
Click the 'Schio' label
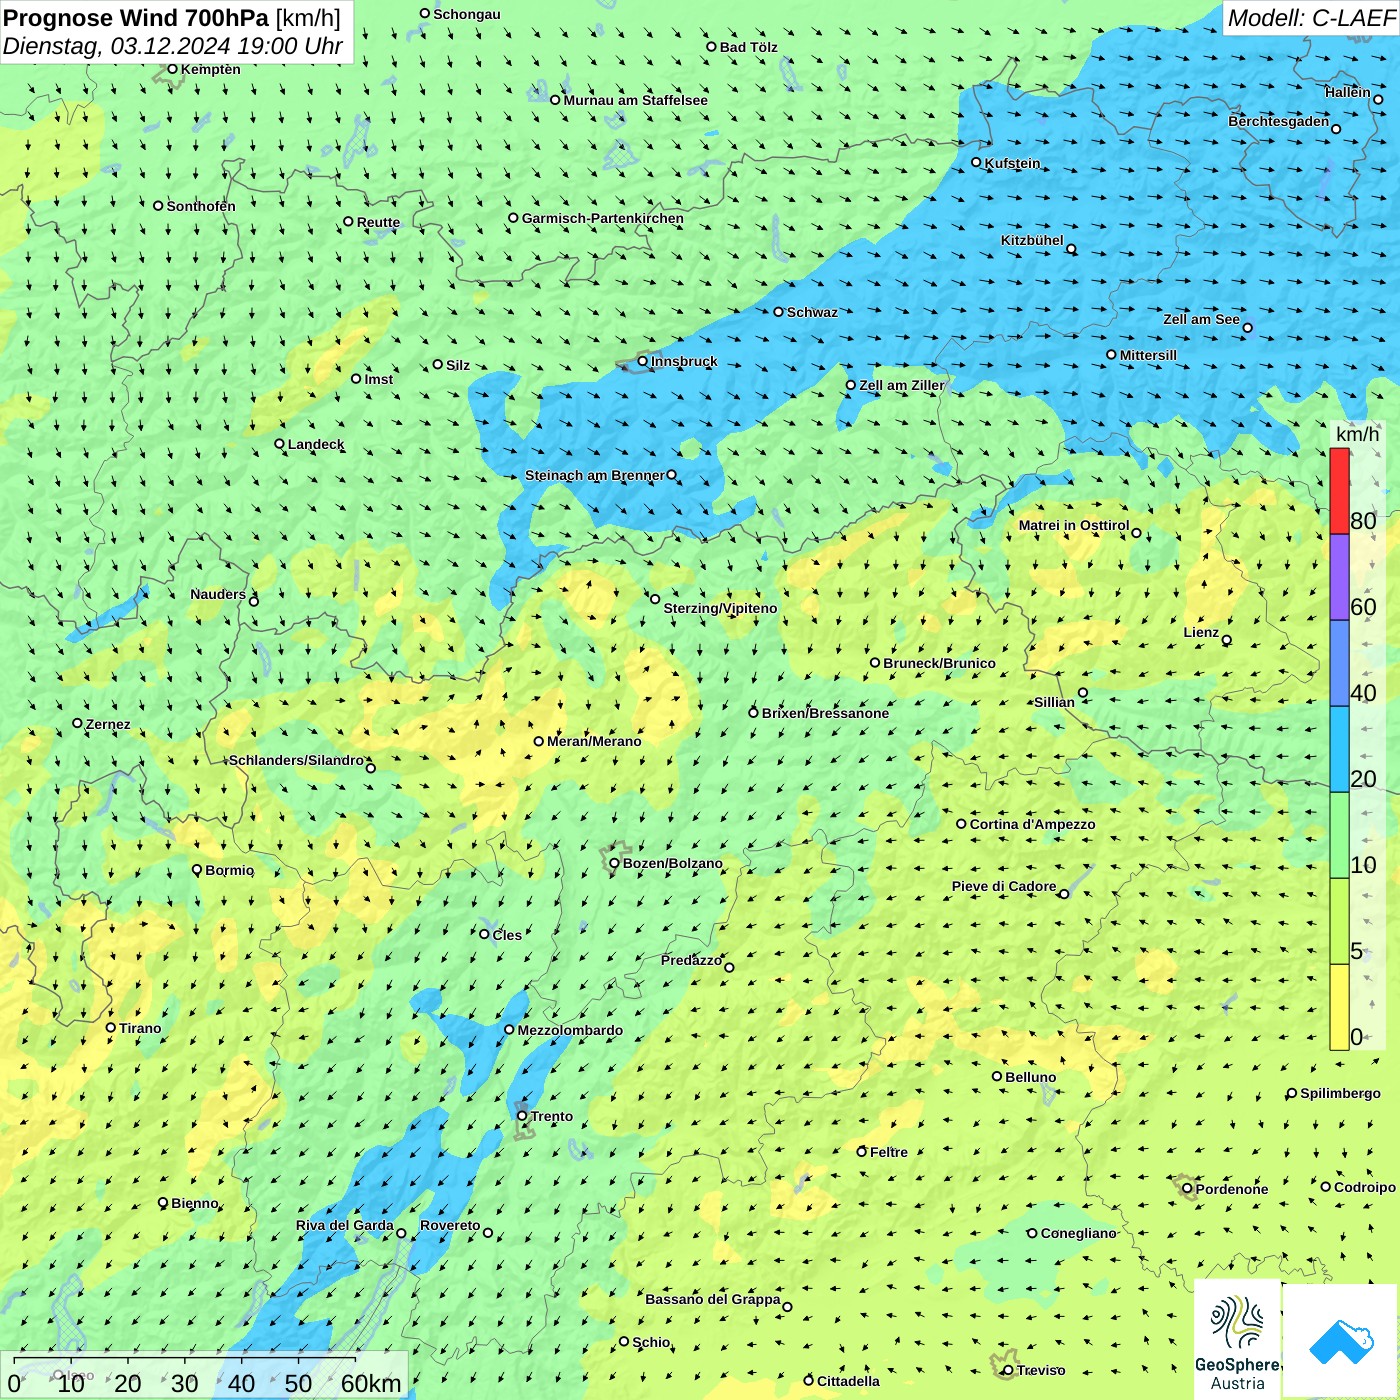pos(651,1342)
